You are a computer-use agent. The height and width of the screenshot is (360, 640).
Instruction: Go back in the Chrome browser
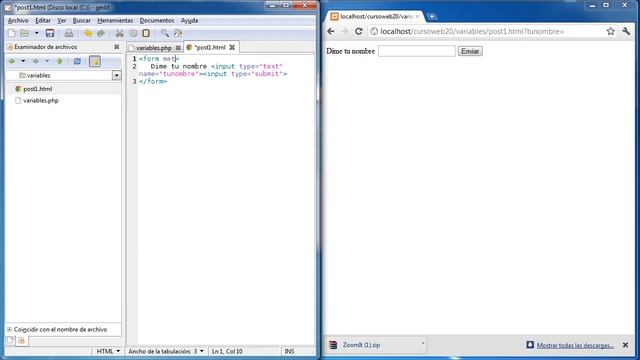pyautogui.click(x=331, y=31)
